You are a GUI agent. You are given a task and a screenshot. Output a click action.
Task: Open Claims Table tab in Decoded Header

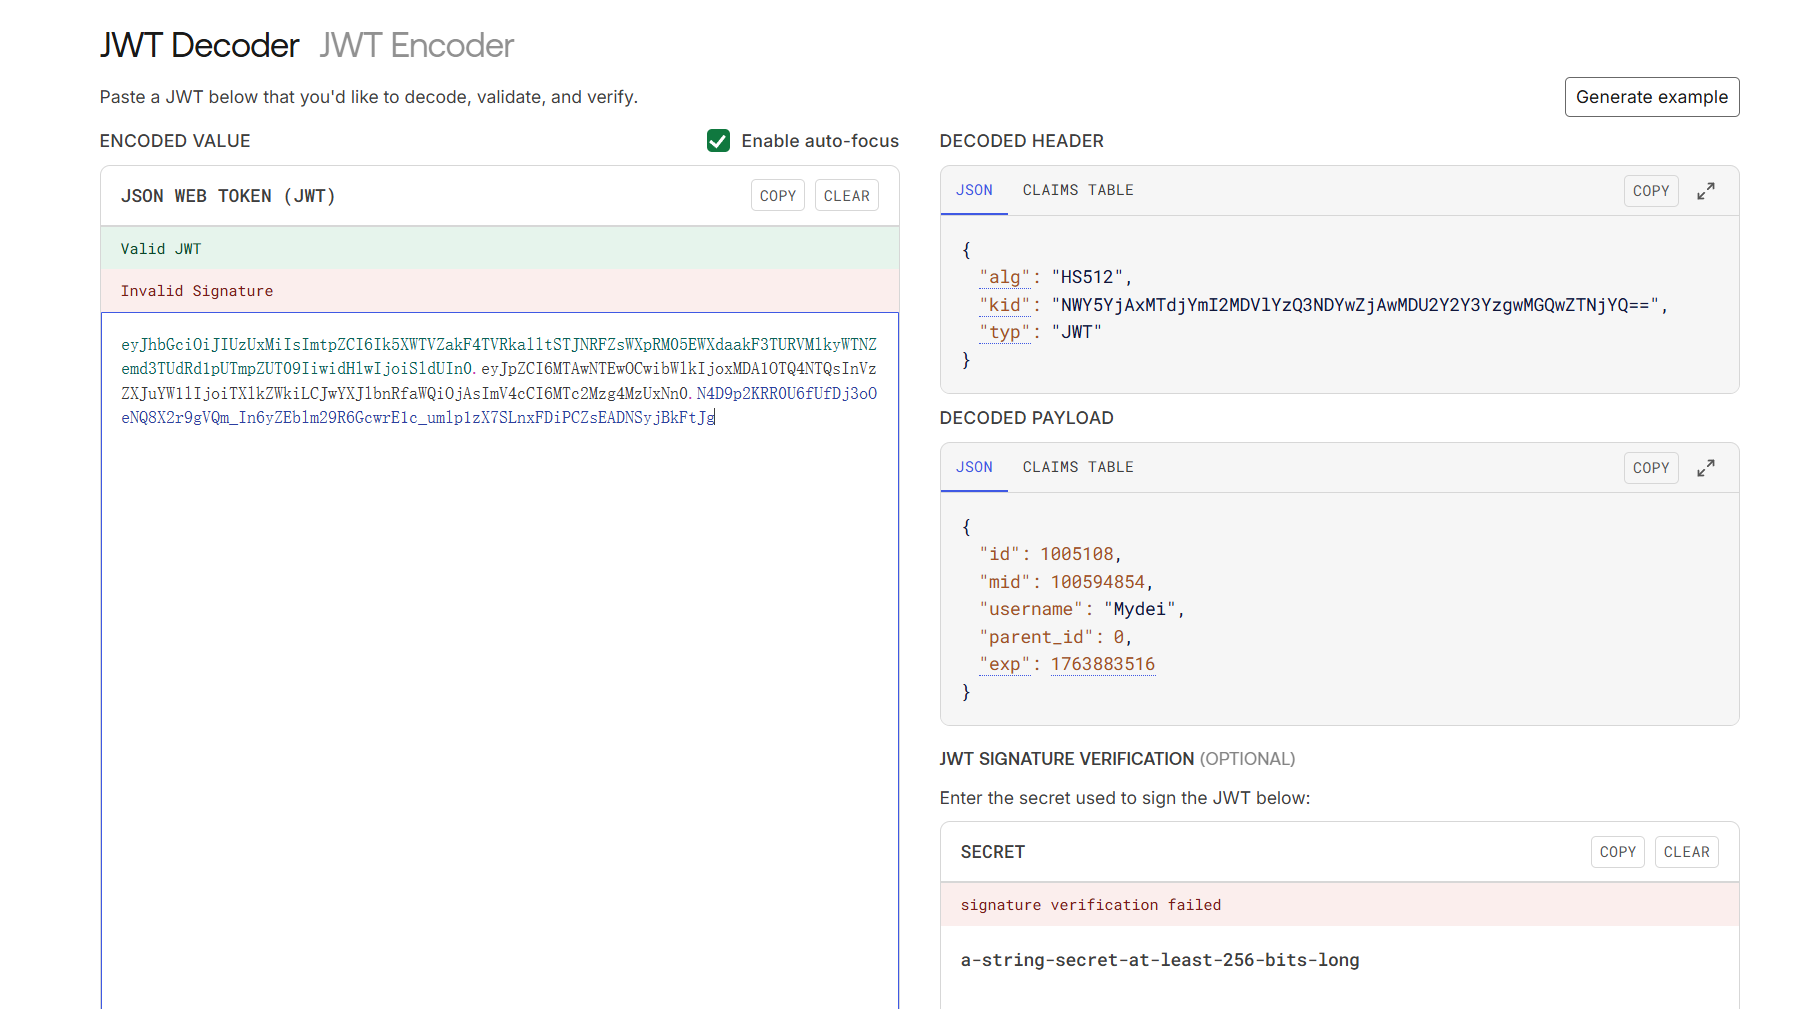(1077, 190)
